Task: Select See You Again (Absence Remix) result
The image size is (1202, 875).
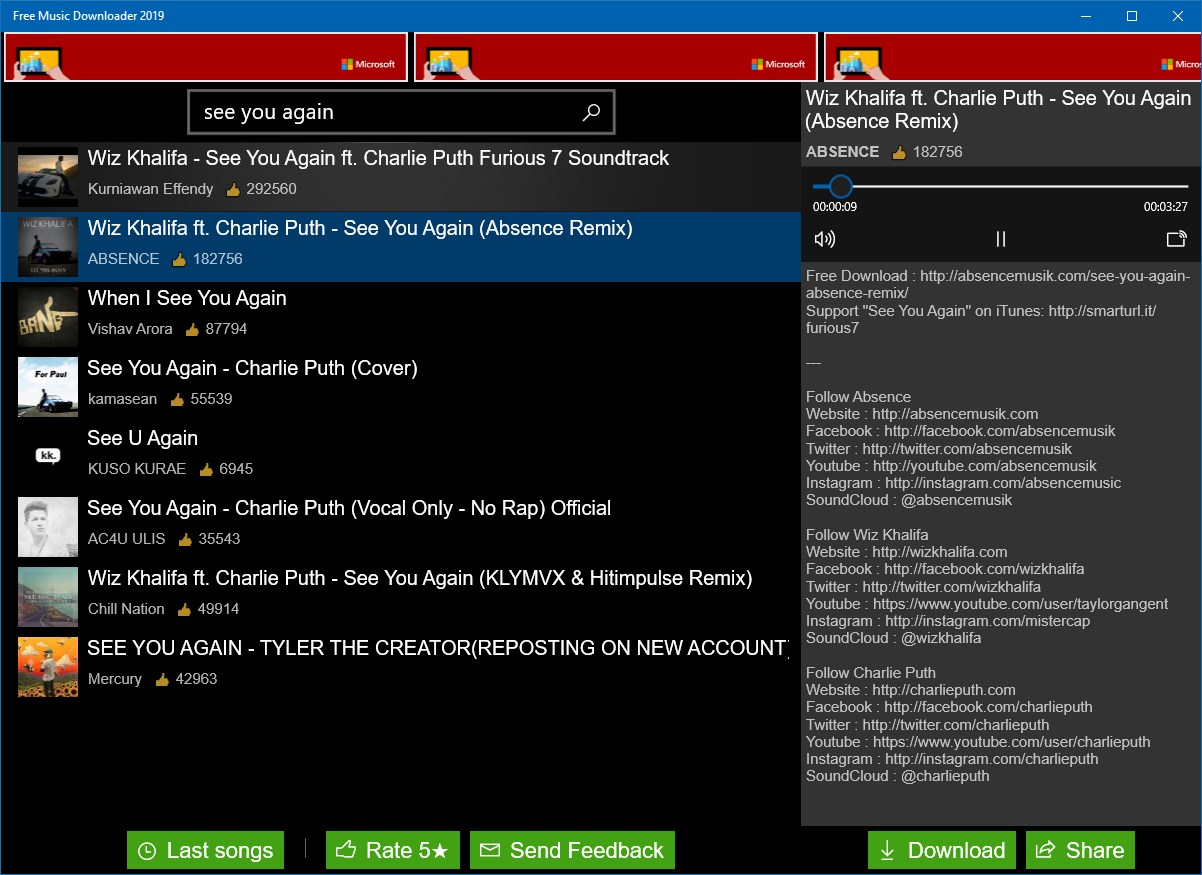Action: coord(400,247)
